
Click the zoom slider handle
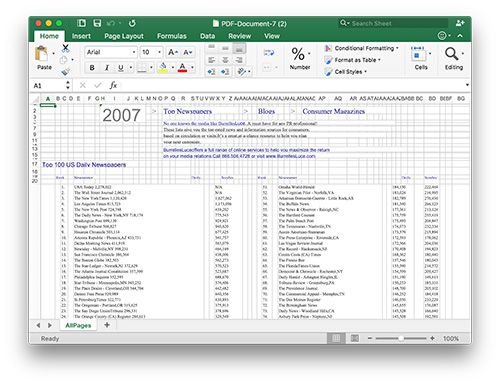click(401, 338)
